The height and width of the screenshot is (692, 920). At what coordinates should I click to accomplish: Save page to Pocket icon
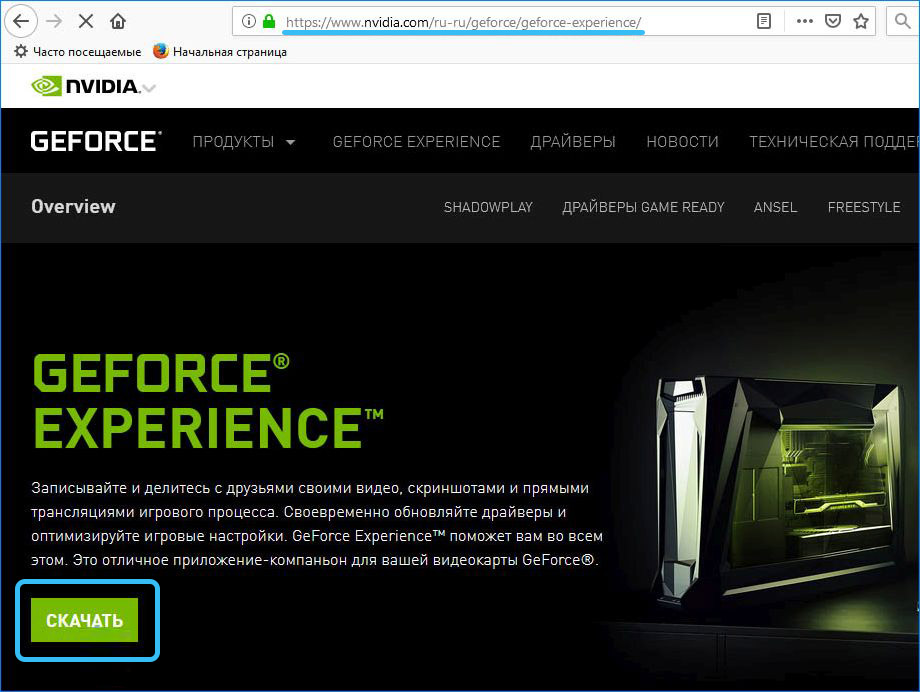click(x=832, y=21)
